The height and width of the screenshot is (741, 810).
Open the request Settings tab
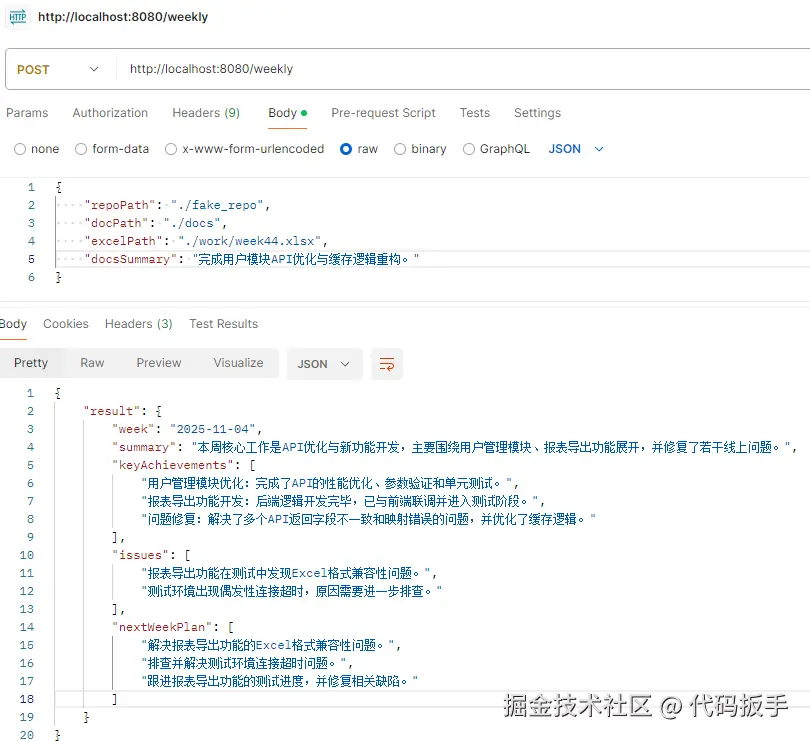pyautogui.click(x=537, y=113)
